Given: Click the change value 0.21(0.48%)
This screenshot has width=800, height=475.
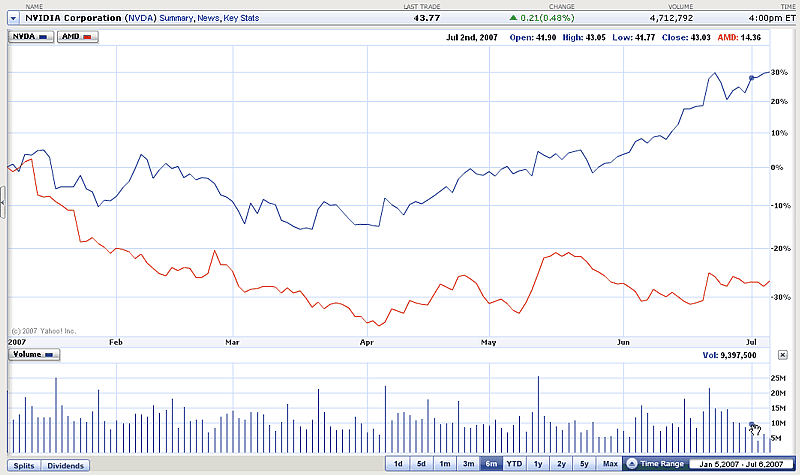Looking at the screenshot, I should [x=547, y=18].
